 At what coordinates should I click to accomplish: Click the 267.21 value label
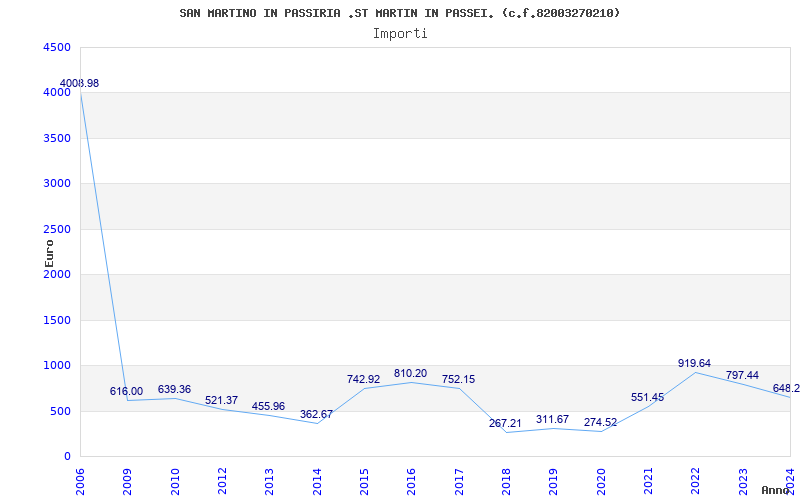505,423
